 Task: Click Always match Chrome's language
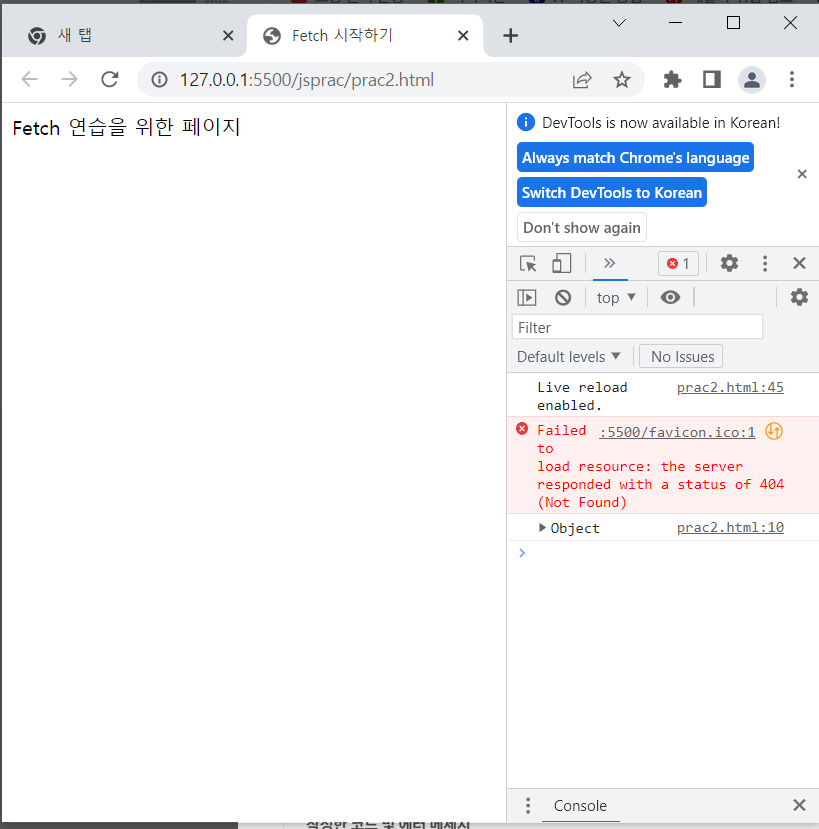[635, 157]
